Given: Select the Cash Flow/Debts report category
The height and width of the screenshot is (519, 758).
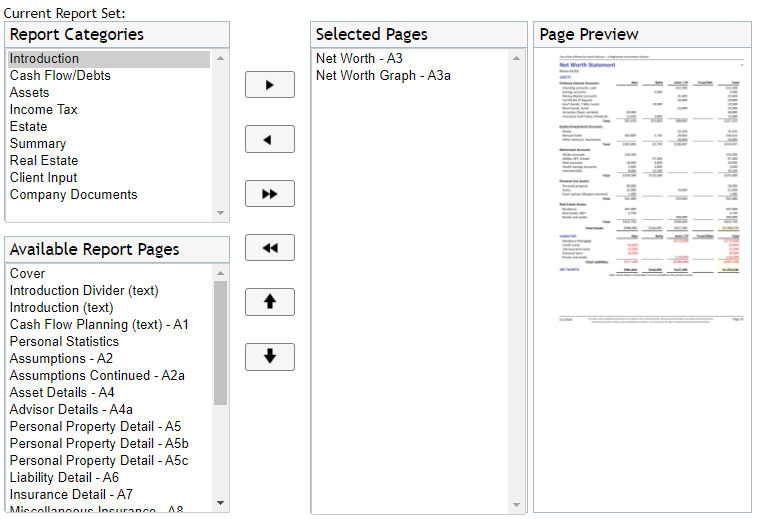Looking at the screenshot, I should [x=60, y=76].
